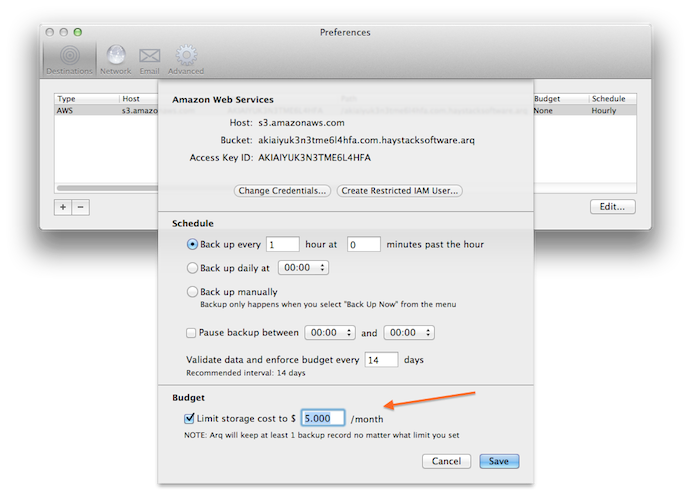Click the Schedule column header
Screen dimensions: 691x491
[x=612, y=99]
